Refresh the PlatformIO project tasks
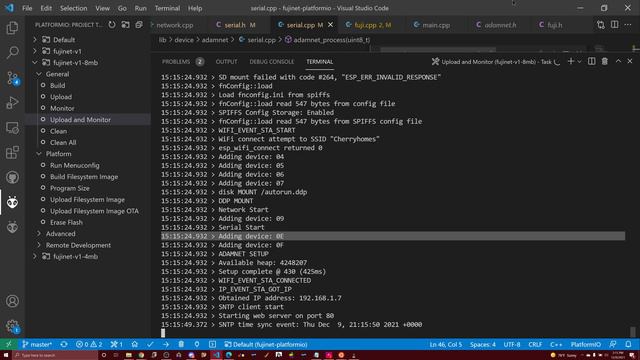 pos(112,25)
